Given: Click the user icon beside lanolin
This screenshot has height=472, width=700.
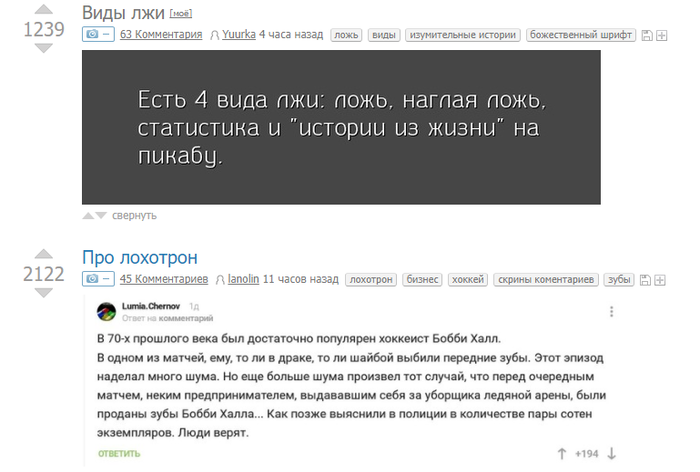Looking at the screenshot, I should [x=220, y=280].
